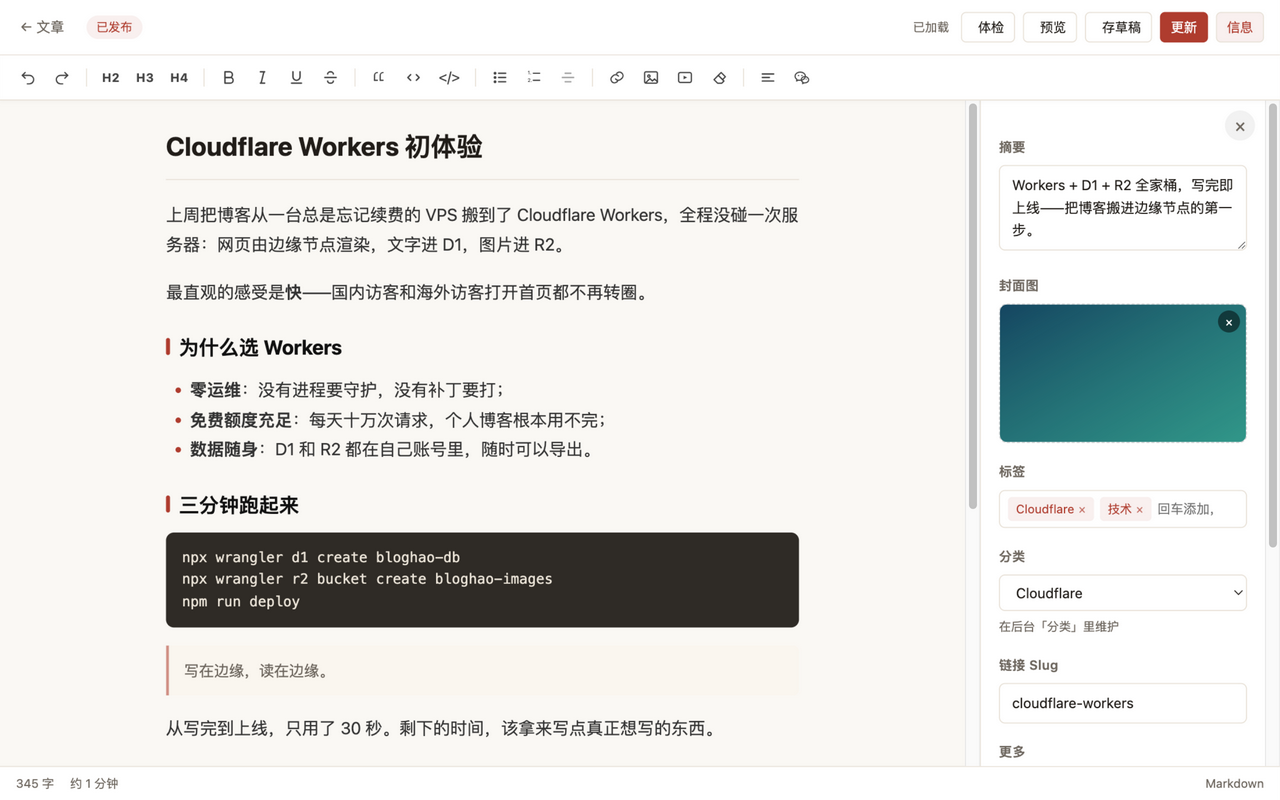1280x800 pixels.
Task: Open the text alignment option
Action: (x=768, y=78)
